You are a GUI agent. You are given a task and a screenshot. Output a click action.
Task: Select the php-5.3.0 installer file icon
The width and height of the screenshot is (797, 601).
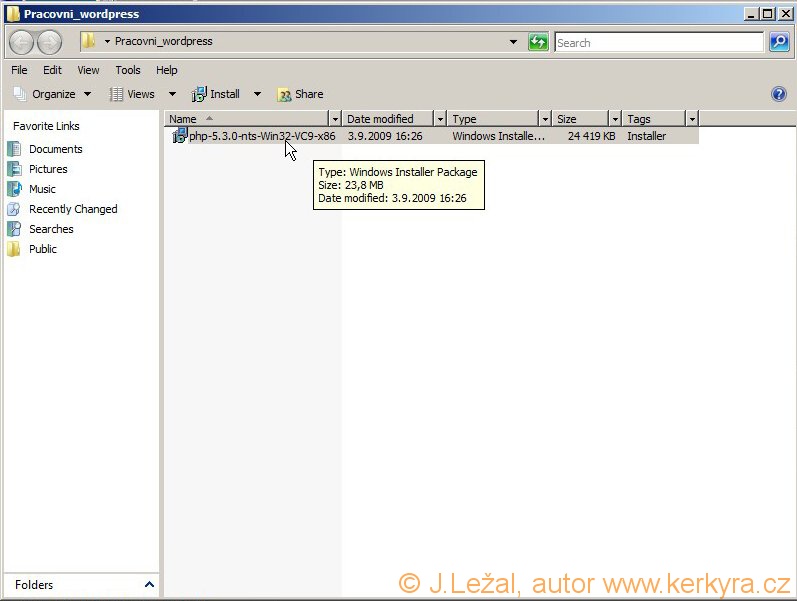point(180,136)
